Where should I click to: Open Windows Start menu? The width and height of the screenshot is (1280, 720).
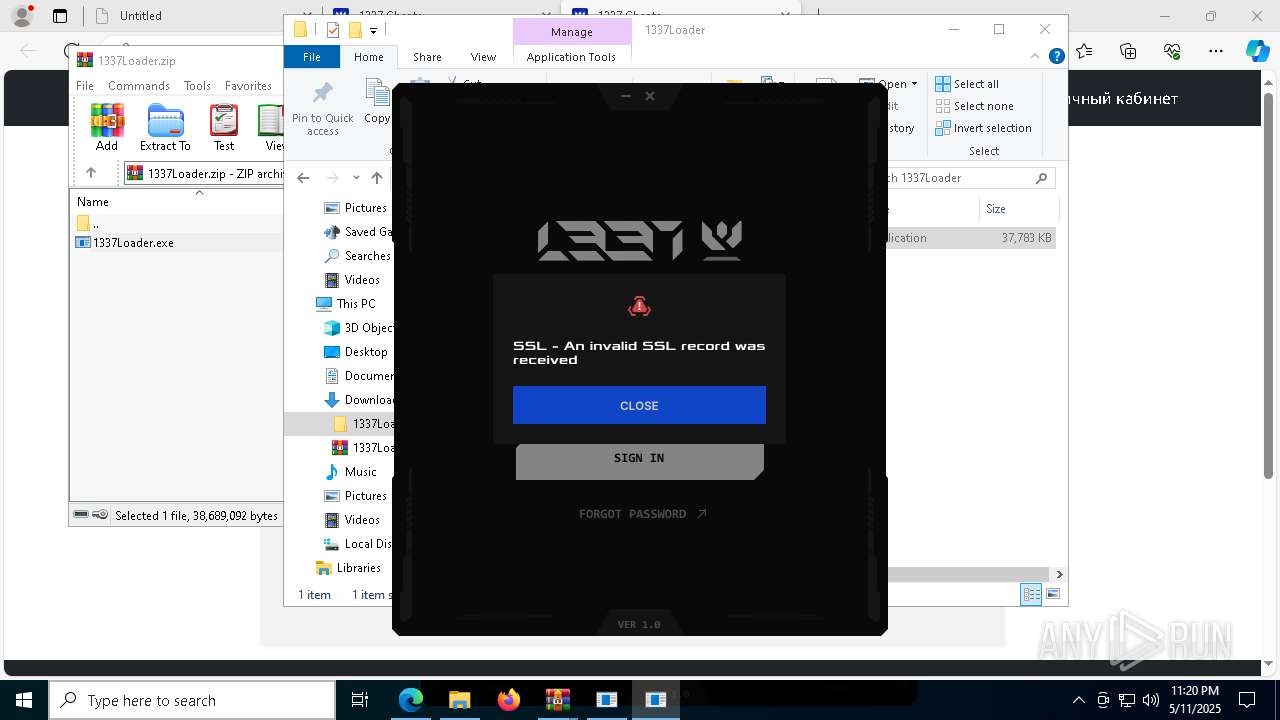pyautogui.click(x=24, y=700)
